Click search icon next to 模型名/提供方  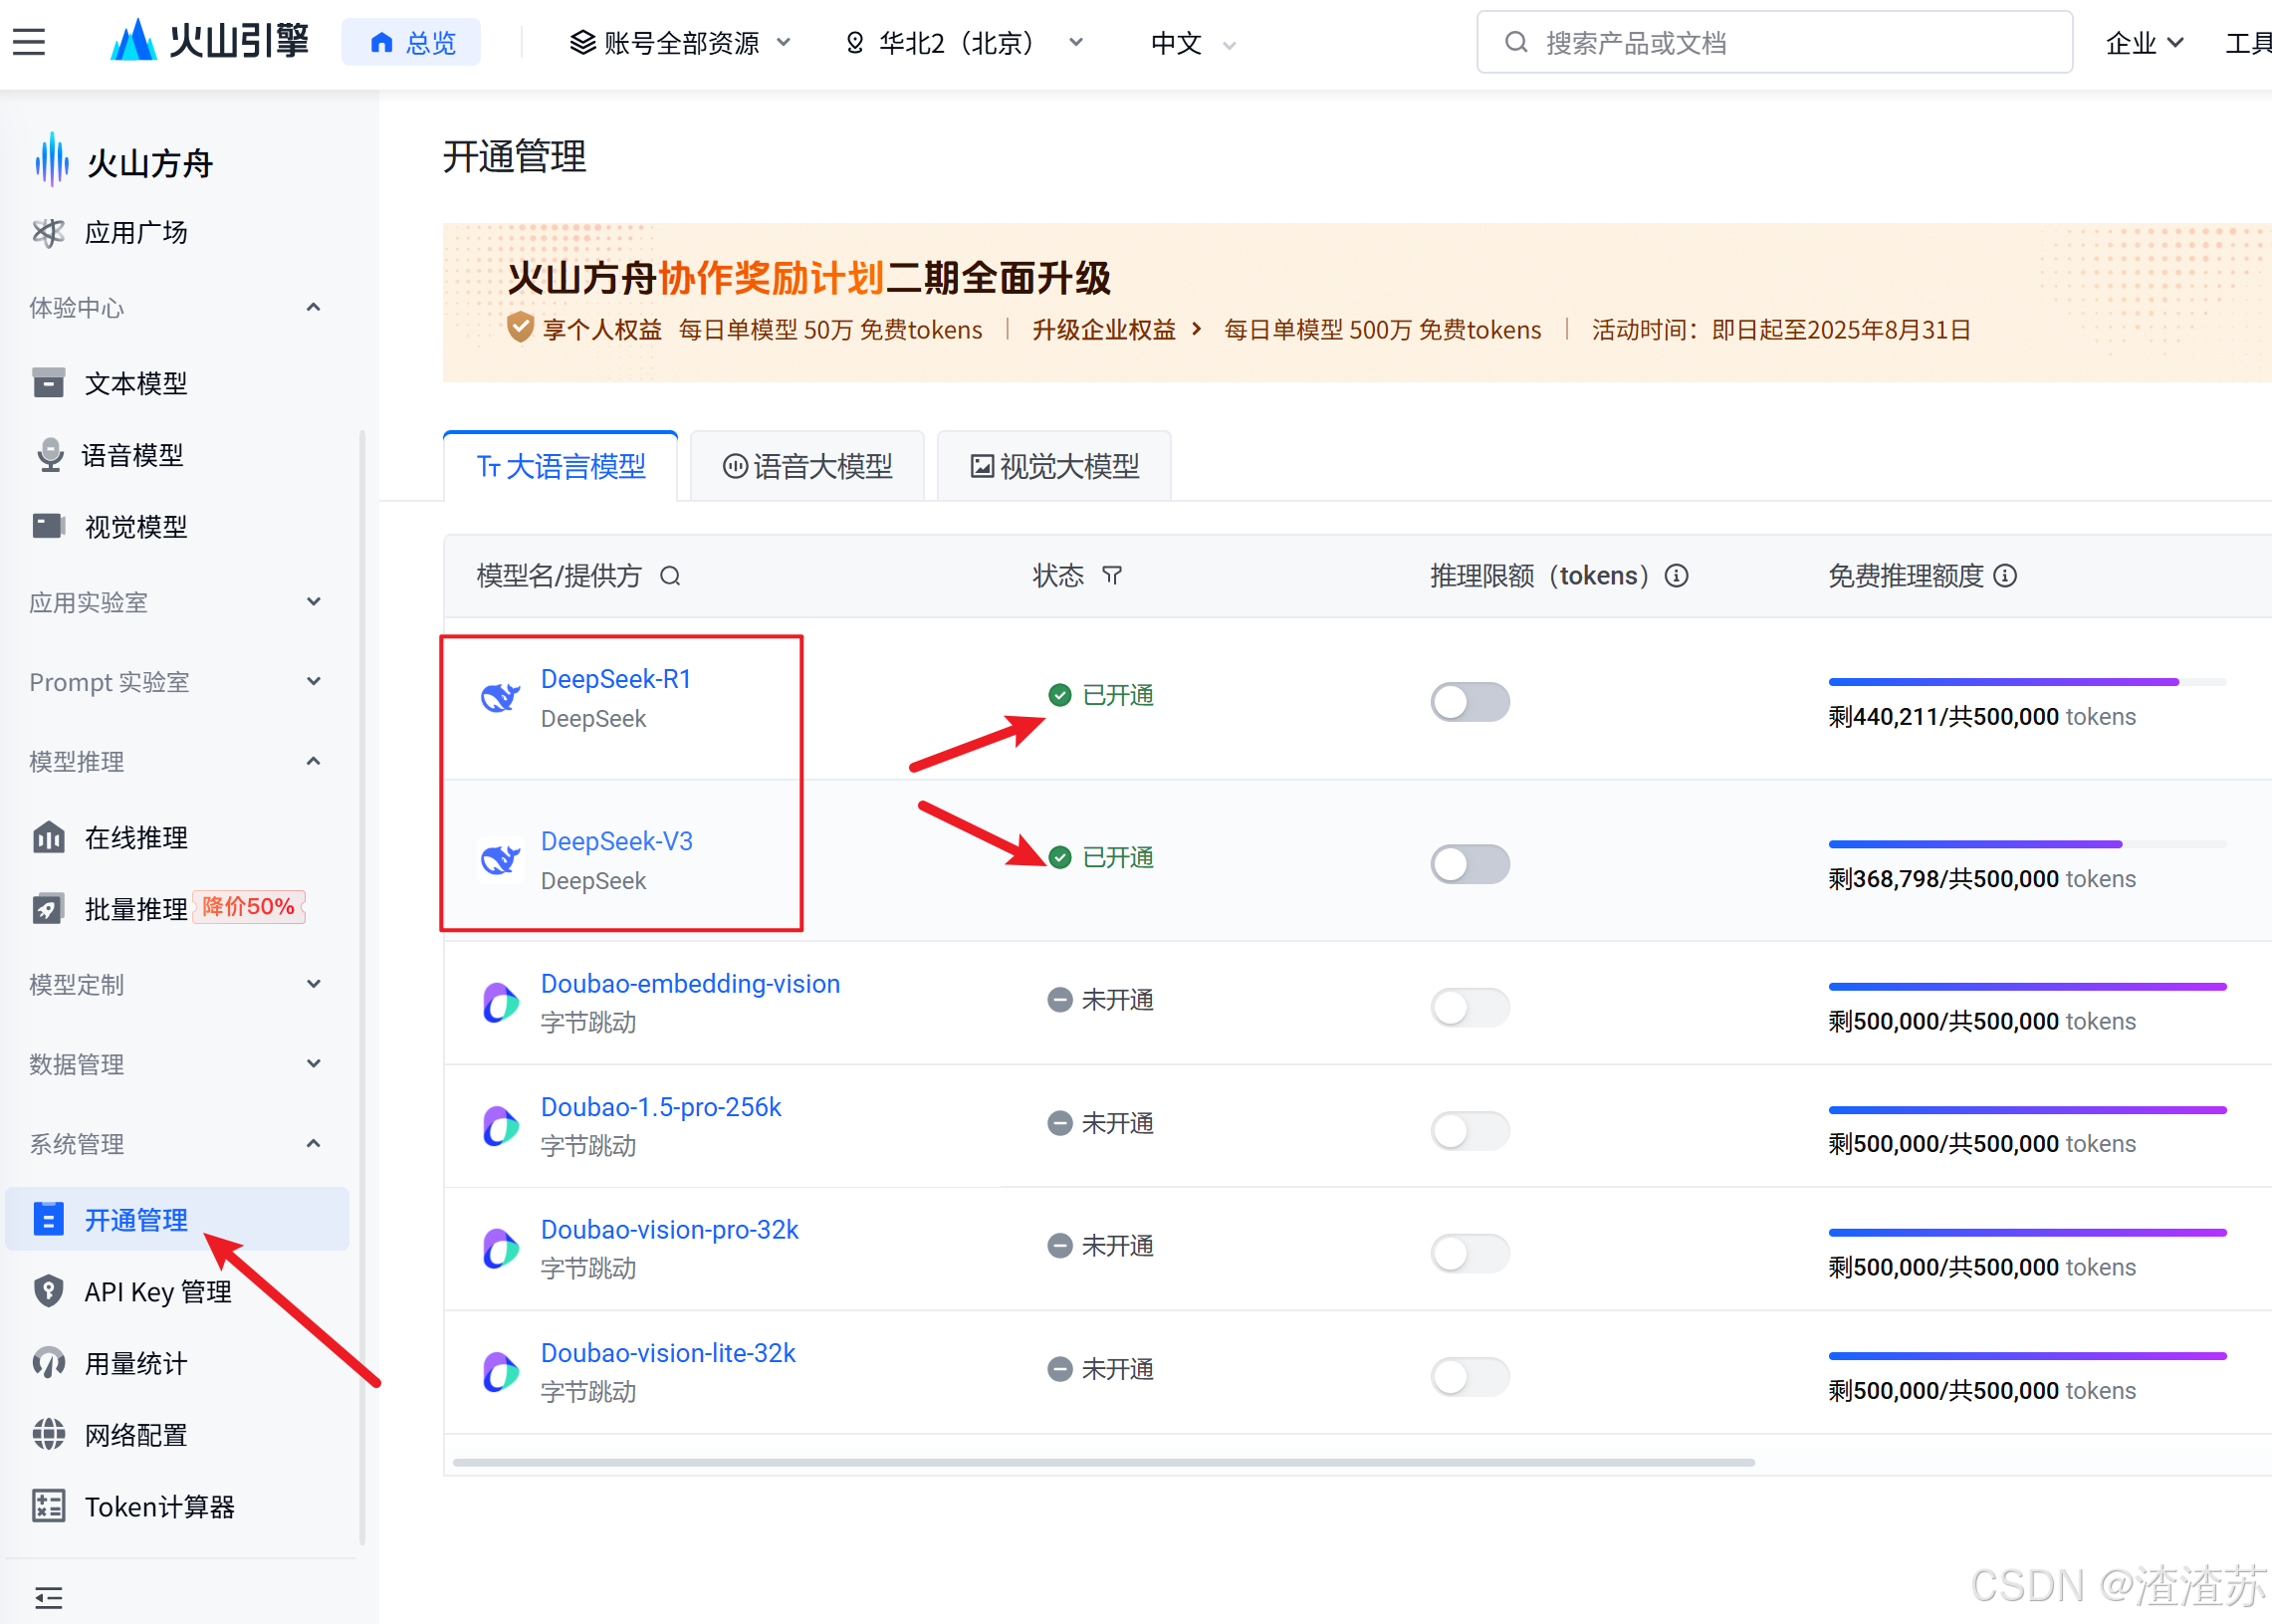point(670,576)
